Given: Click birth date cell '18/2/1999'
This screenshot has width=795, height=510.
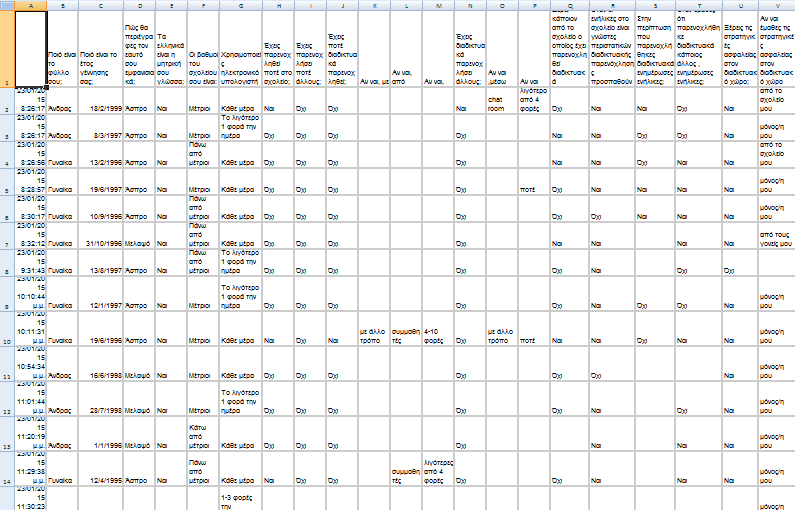Looking at the screenshot, I should 100,100.
